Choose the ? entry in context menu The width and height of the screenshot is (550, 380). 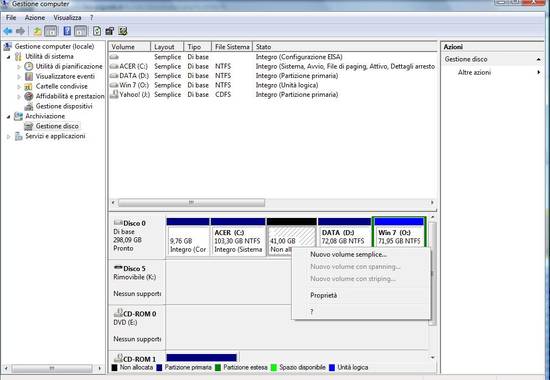[x=361, y=312]
